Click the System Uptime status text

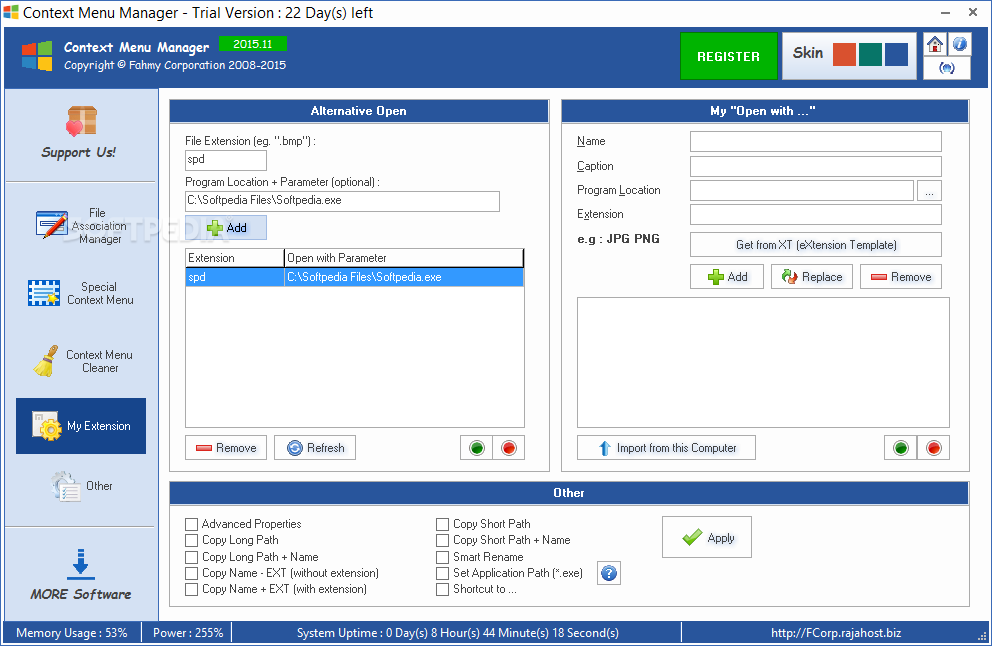457,633
